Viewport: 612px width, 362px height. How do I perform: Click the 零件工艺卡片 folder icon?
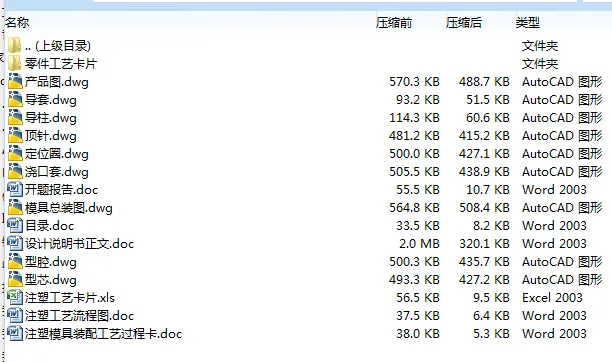click(x=14, y=63)
